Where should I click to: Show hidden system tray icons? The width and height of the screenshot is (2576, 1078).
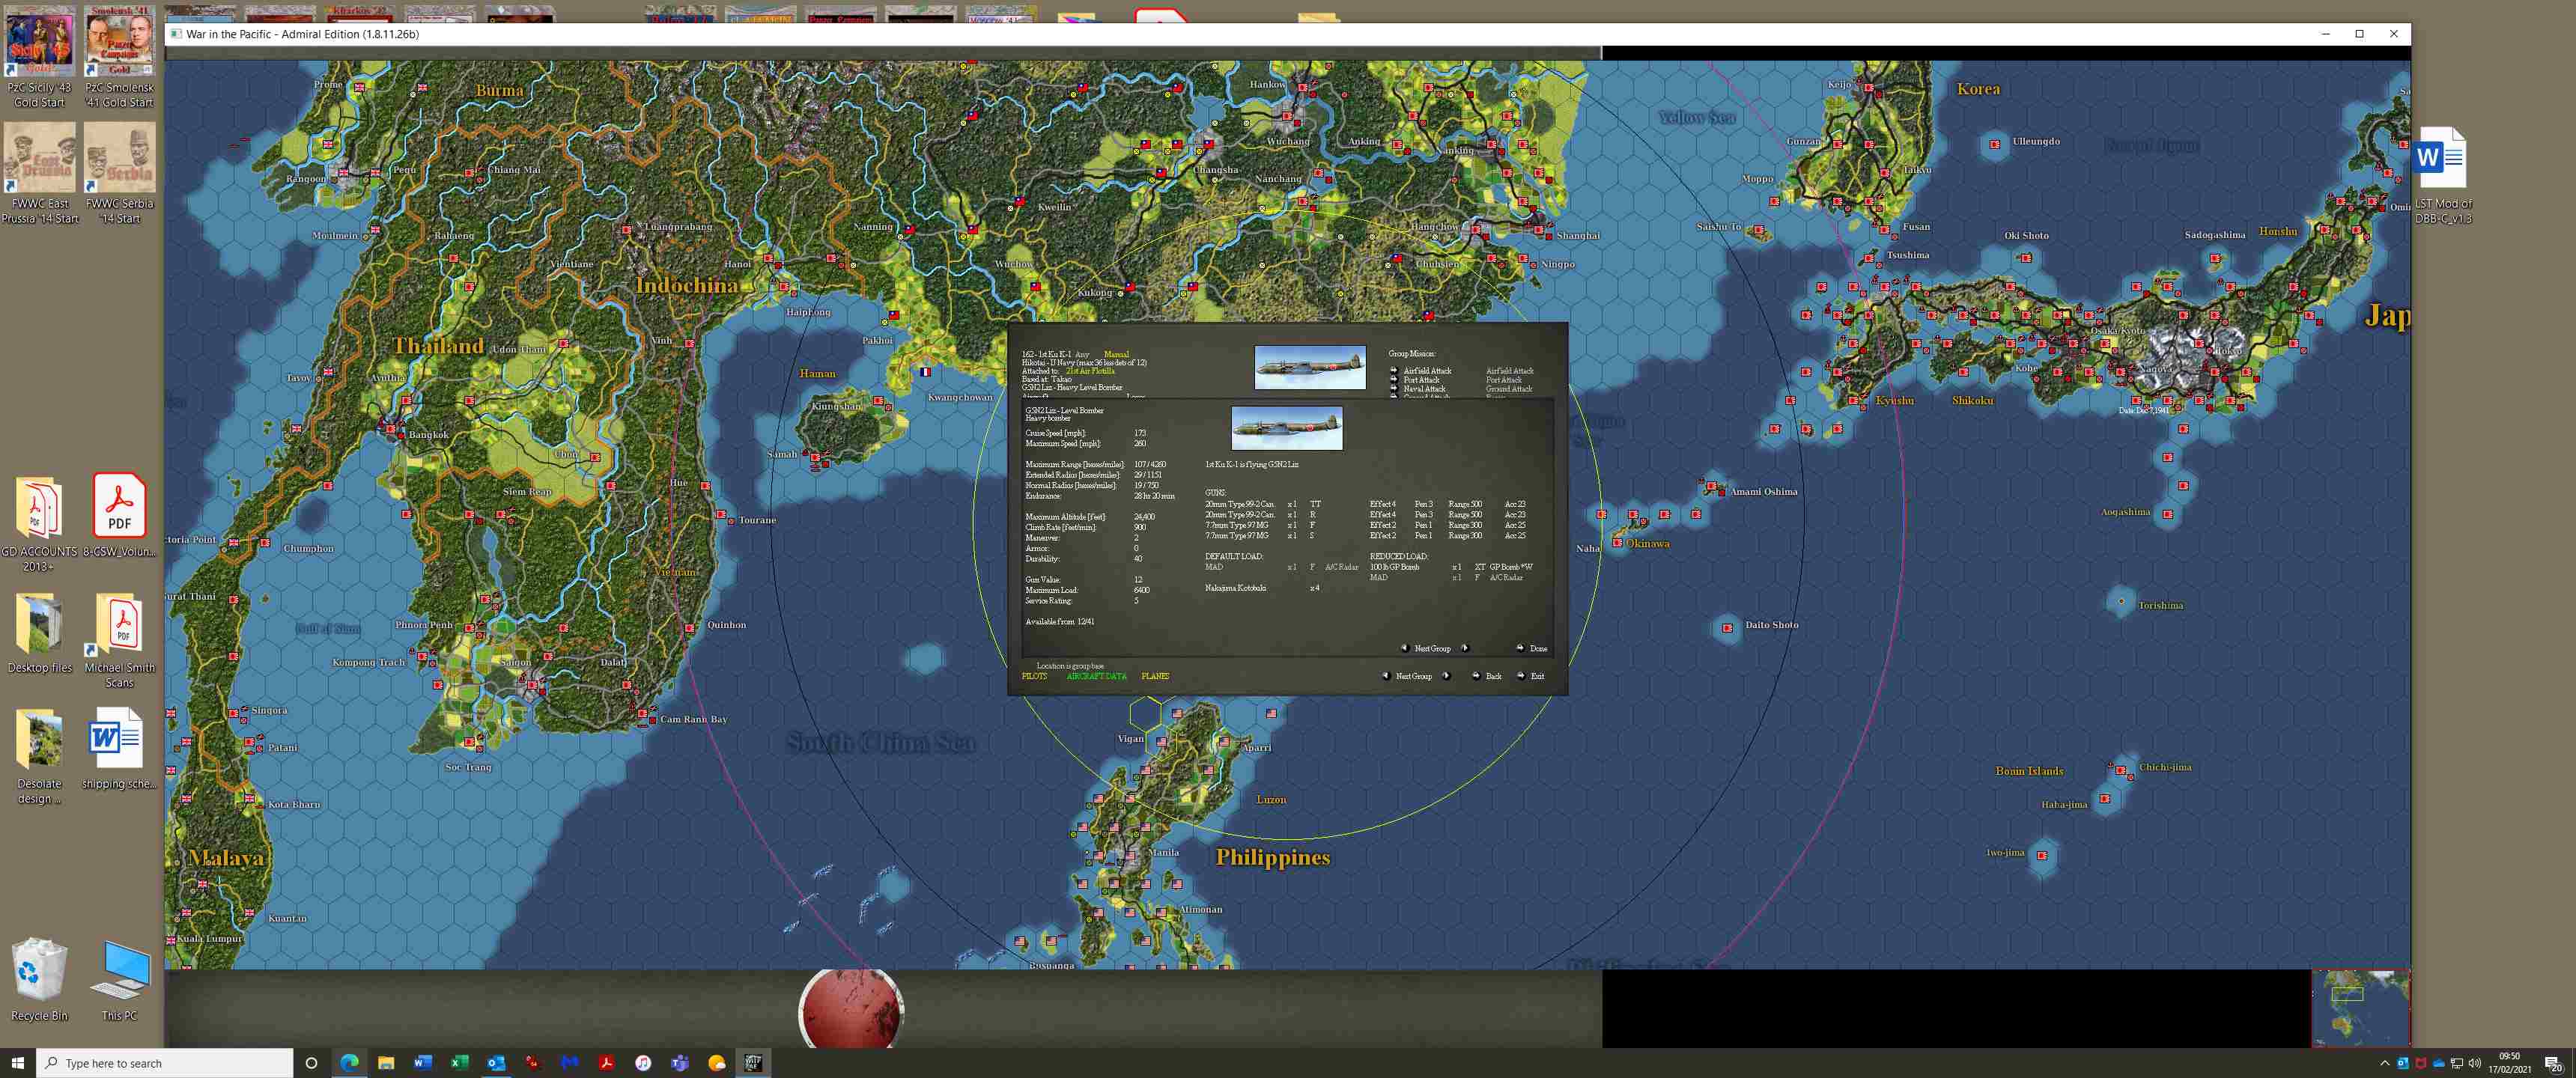tap(2384, 1063)
